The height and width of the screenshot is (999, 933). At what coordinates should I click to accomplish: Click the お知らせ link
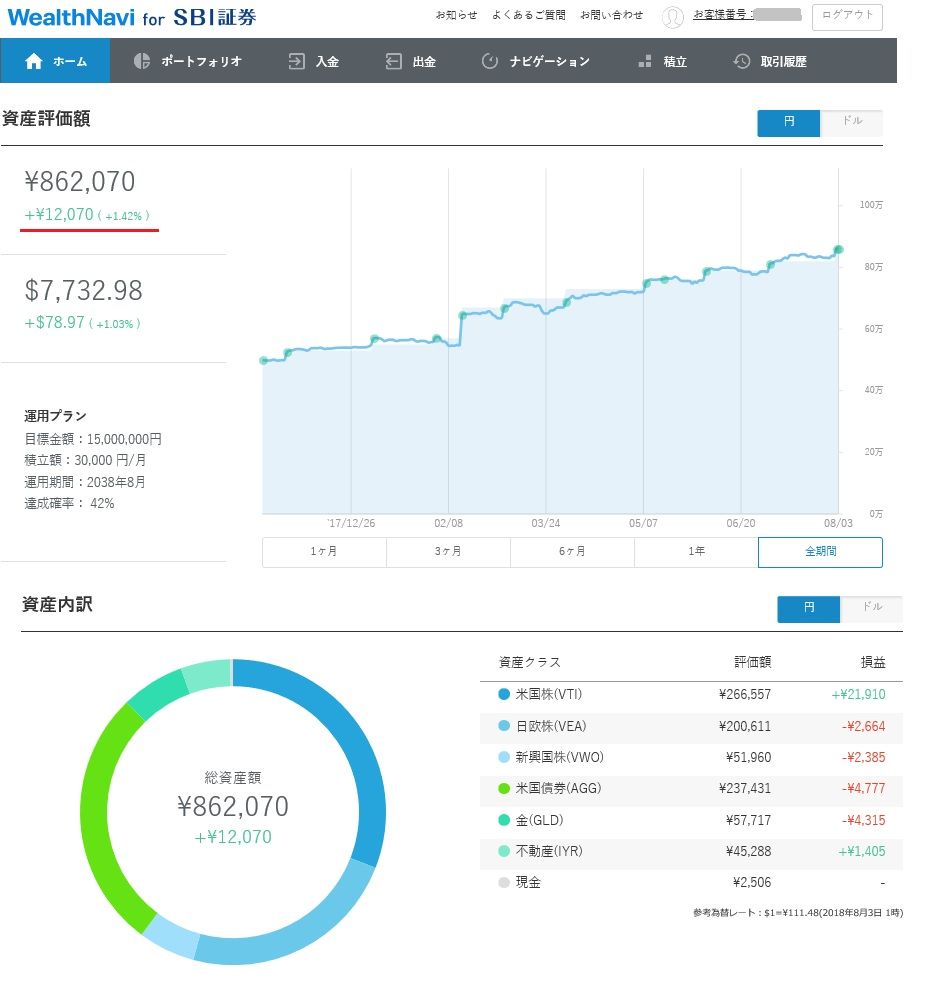tap(456, 15)
